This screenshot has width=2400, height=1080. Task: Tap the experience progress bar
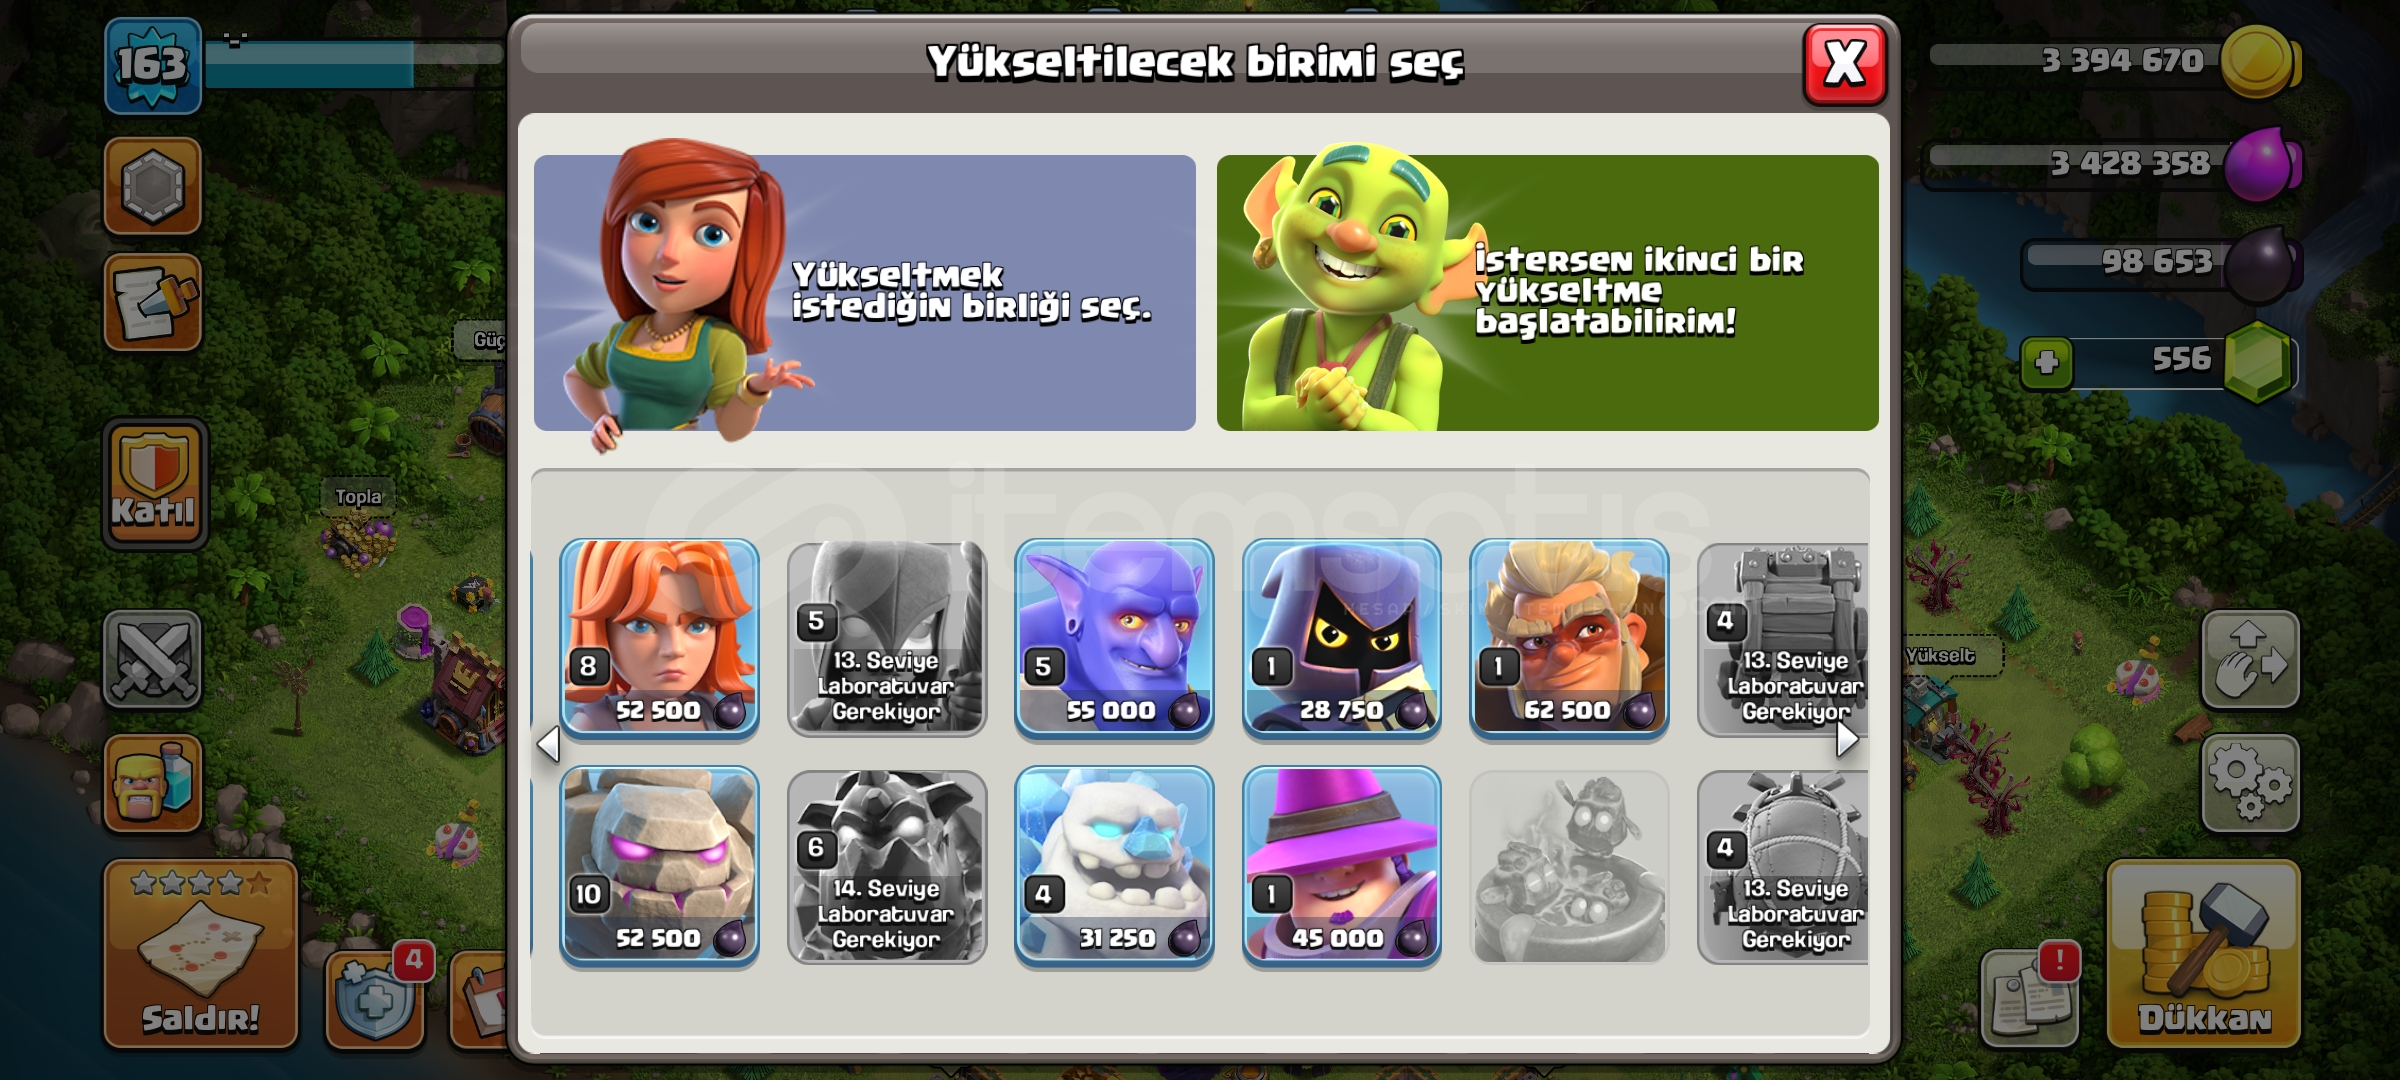[x=353, y=62]
